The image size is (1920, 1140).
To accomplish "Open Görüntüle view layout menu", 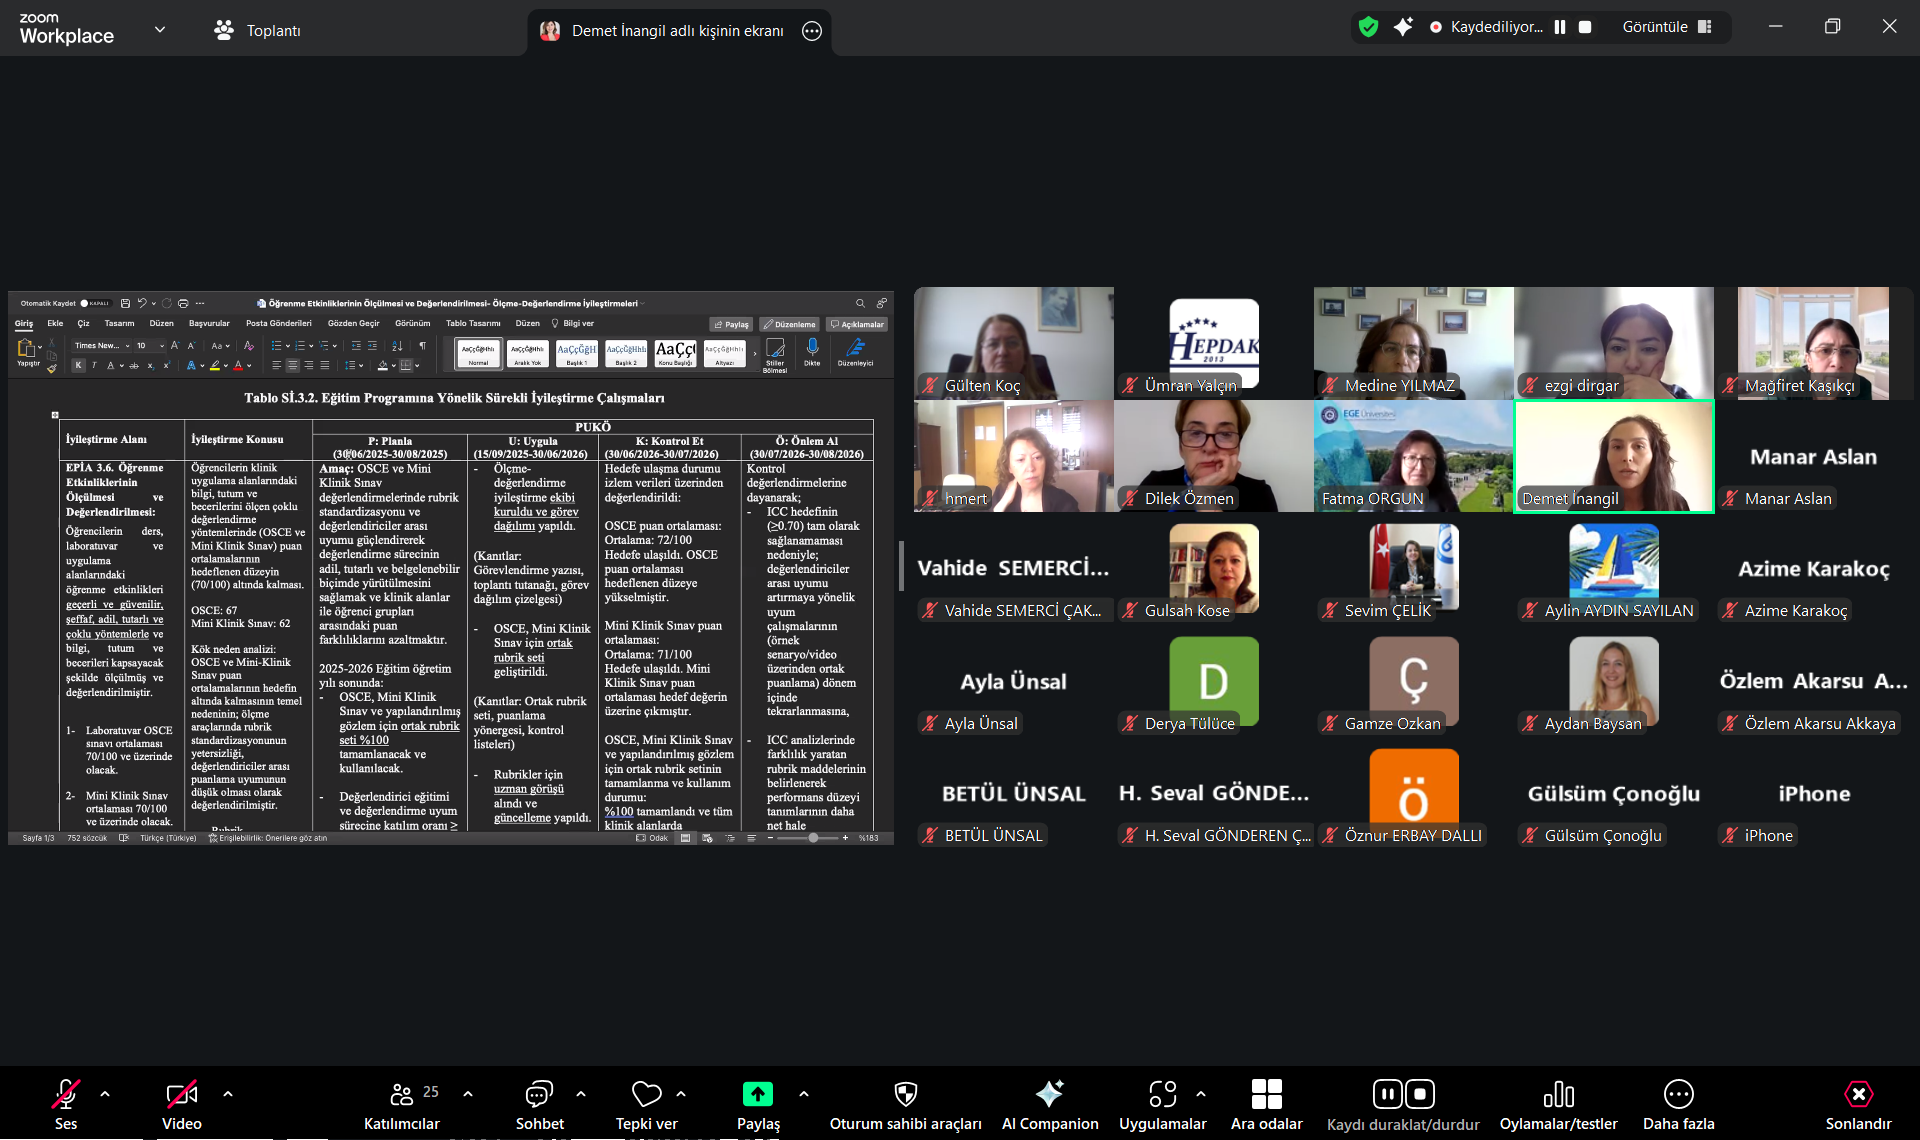I will pyautogui.click(x=1667, y=27).
